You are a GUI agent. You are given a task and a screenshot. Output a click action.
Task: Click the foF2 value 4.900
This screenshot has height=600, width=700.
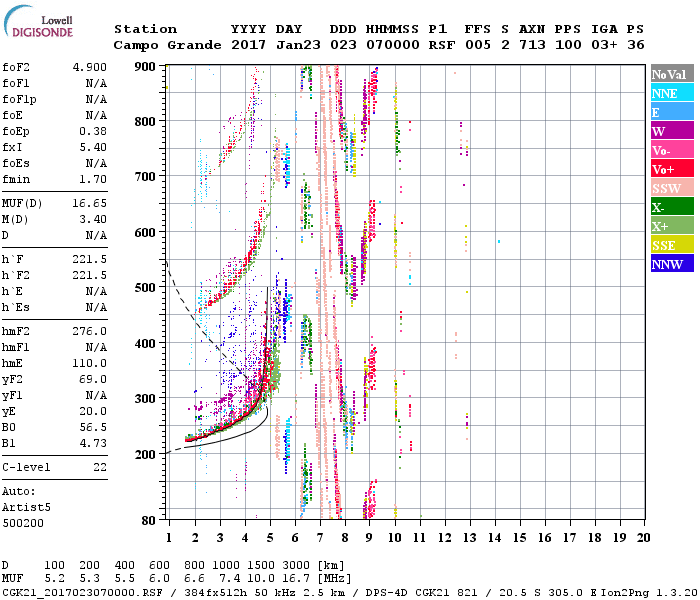point(88,69)
